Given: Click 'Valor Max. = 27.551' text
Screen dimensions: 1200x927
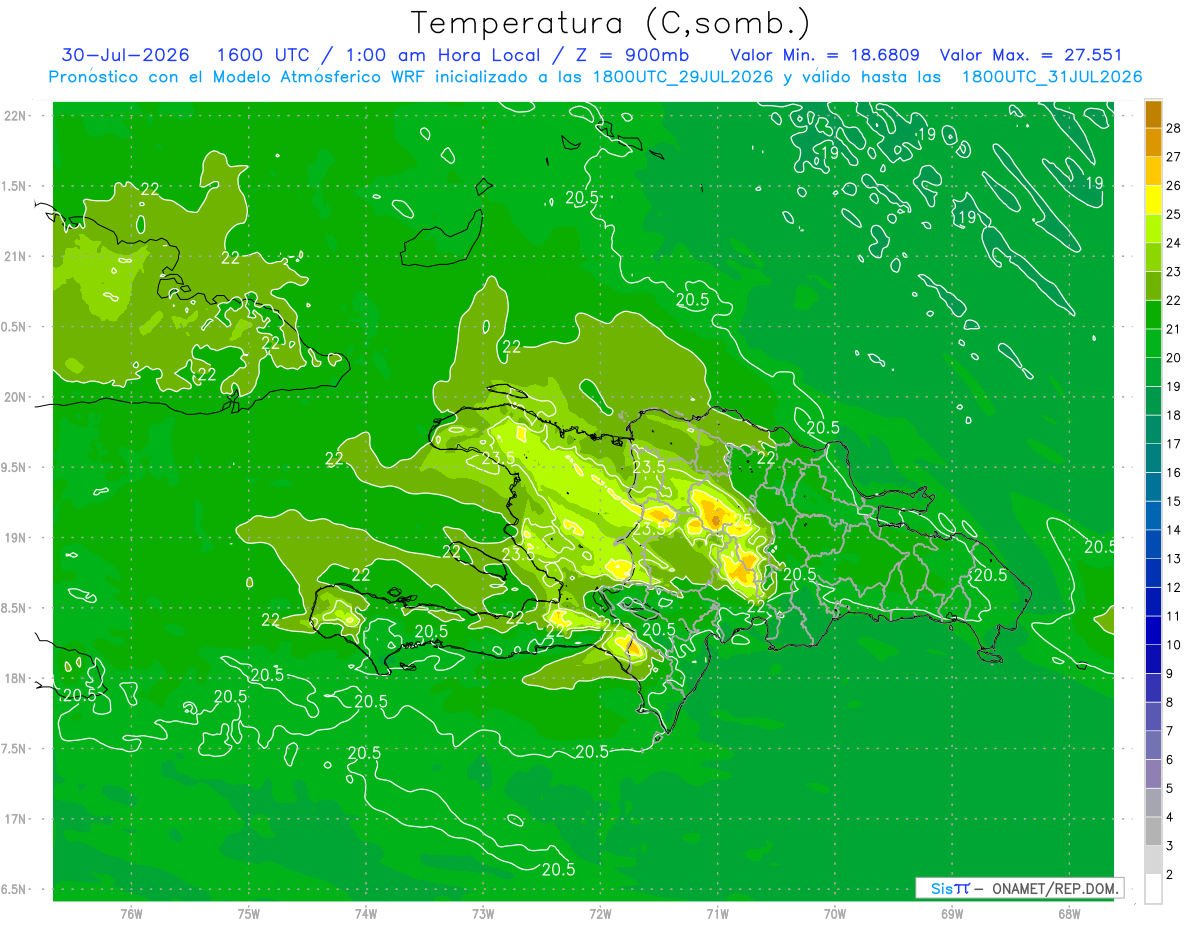Looking at the screenshot, I should (1031, 55).
